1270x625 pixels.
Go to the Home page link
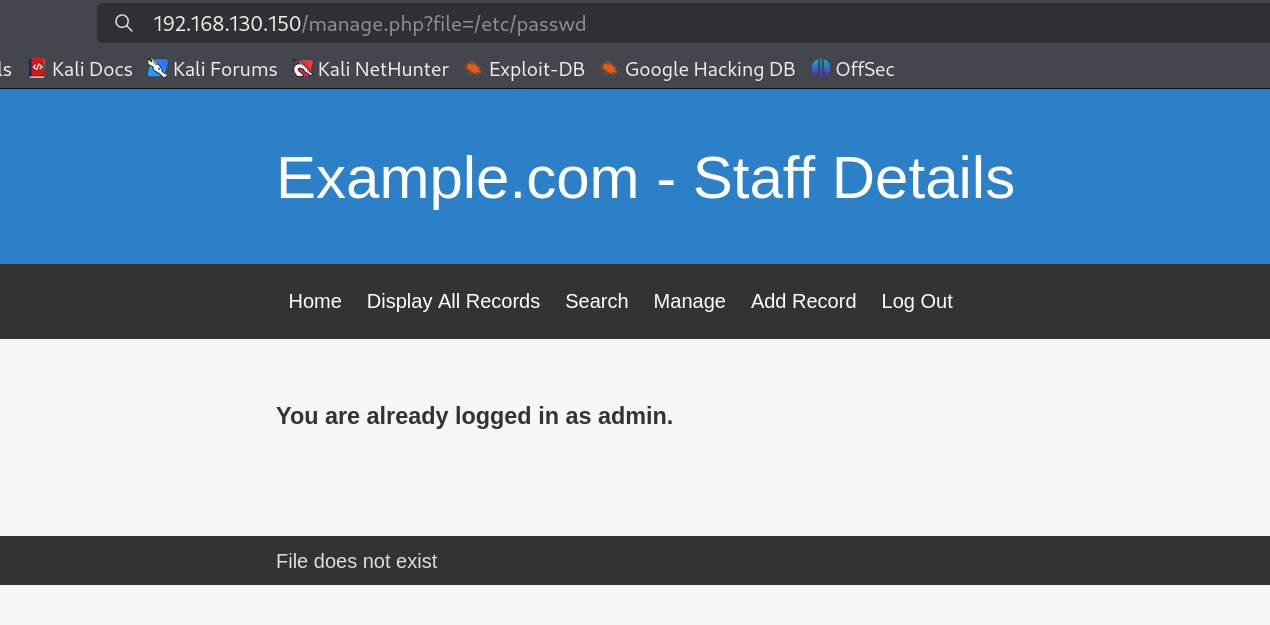click(x=315, y=301)
